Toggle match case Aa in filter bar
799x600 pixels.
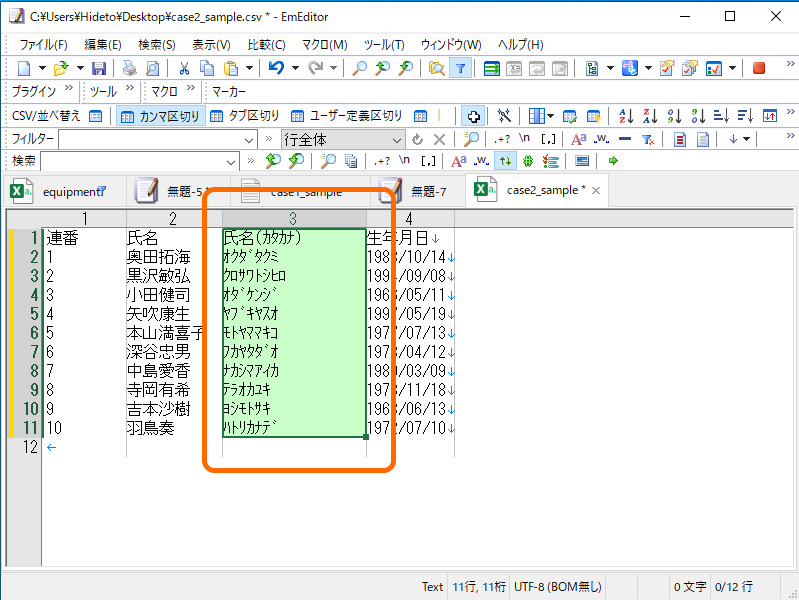[578, 139]
